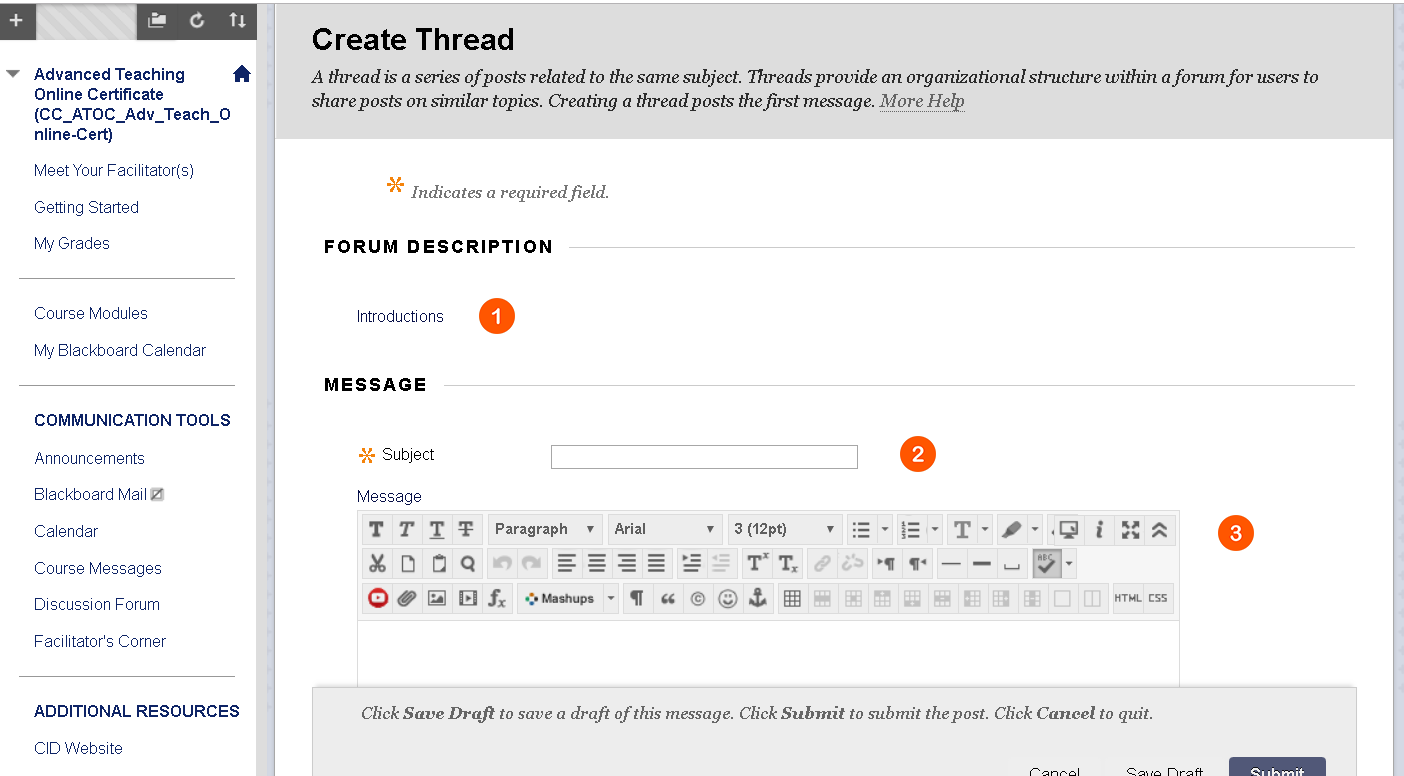Switch editor to full screen mode

[x=1130, y=530]
